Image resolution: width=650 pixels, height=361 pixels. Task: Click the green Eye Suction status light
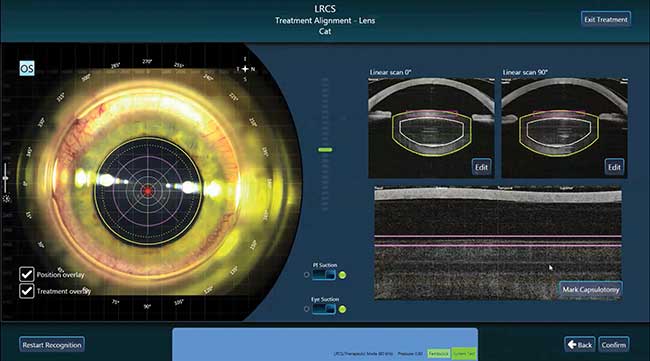(342, 309)
